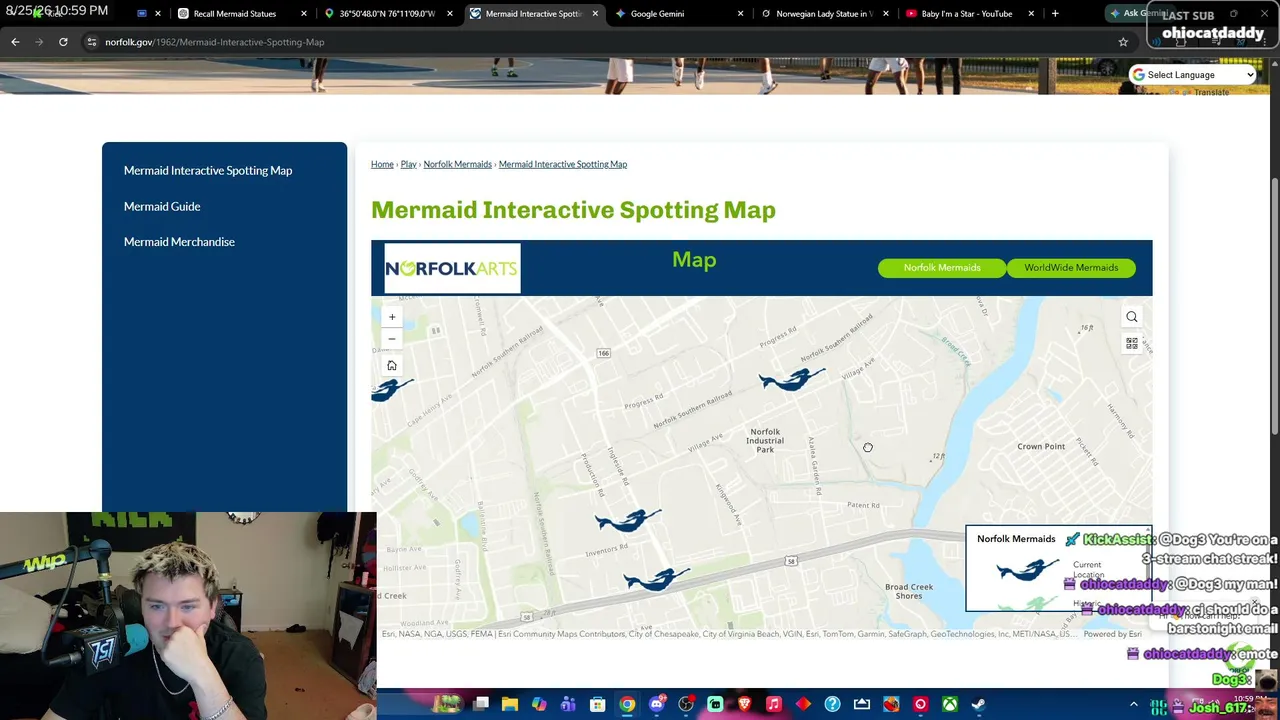Open Brave browser from the taskbar
This screenshot has width=1280, height=720.
(x=744, y=704)
